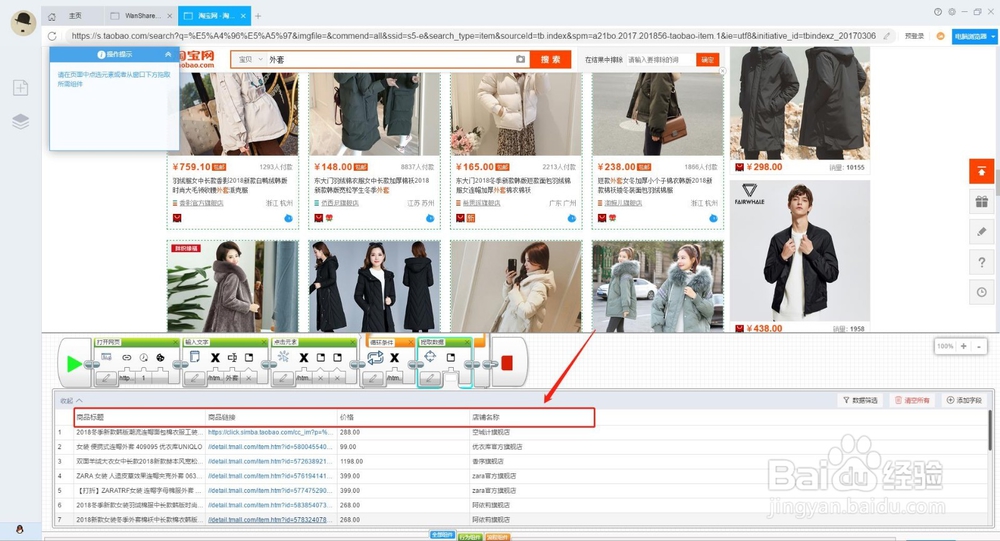Close the 挖取数据 workflow block
The image size is (1000, 541).
[x=466, y=343]
